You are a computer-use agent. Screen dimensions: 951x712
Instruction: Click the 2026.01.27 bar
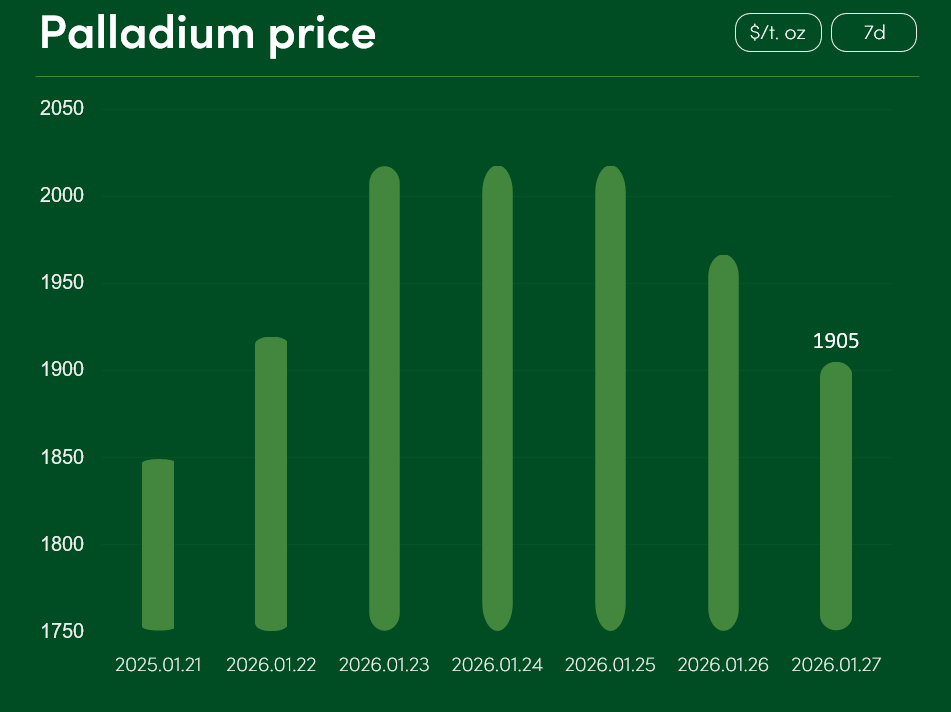point(836,496)
